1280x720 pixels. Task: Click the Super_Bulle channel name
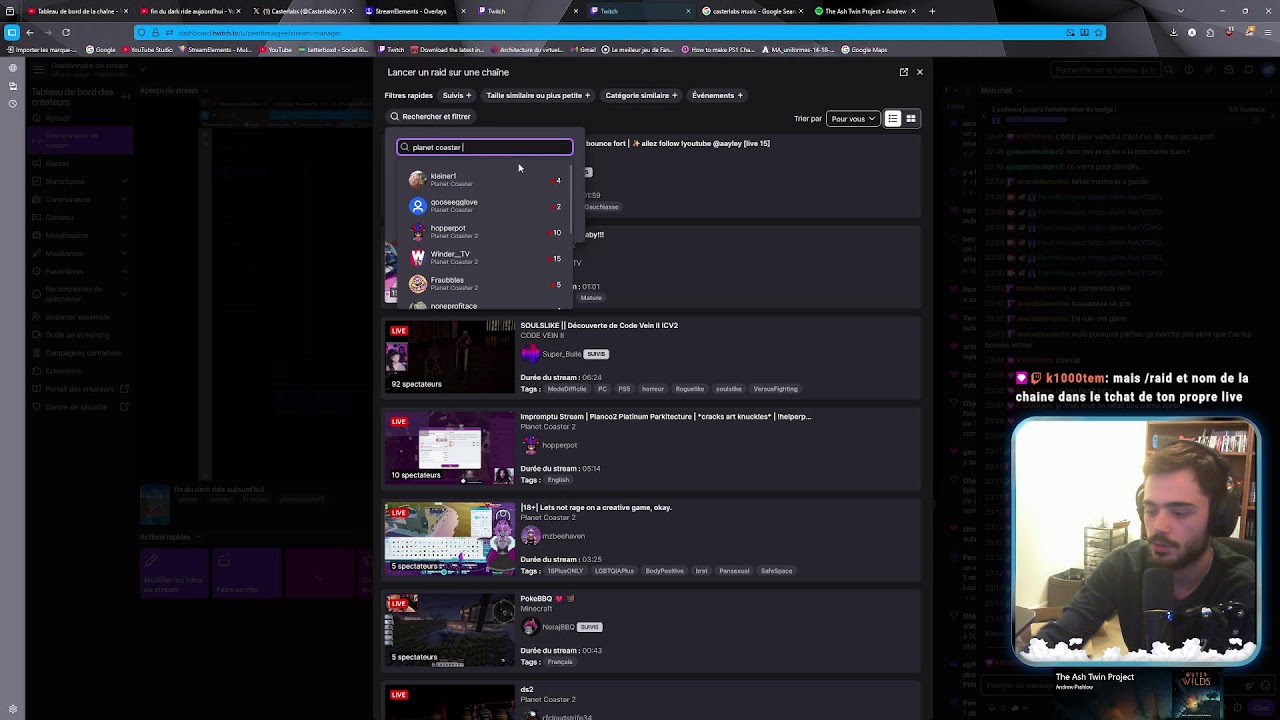pos(561,353)
